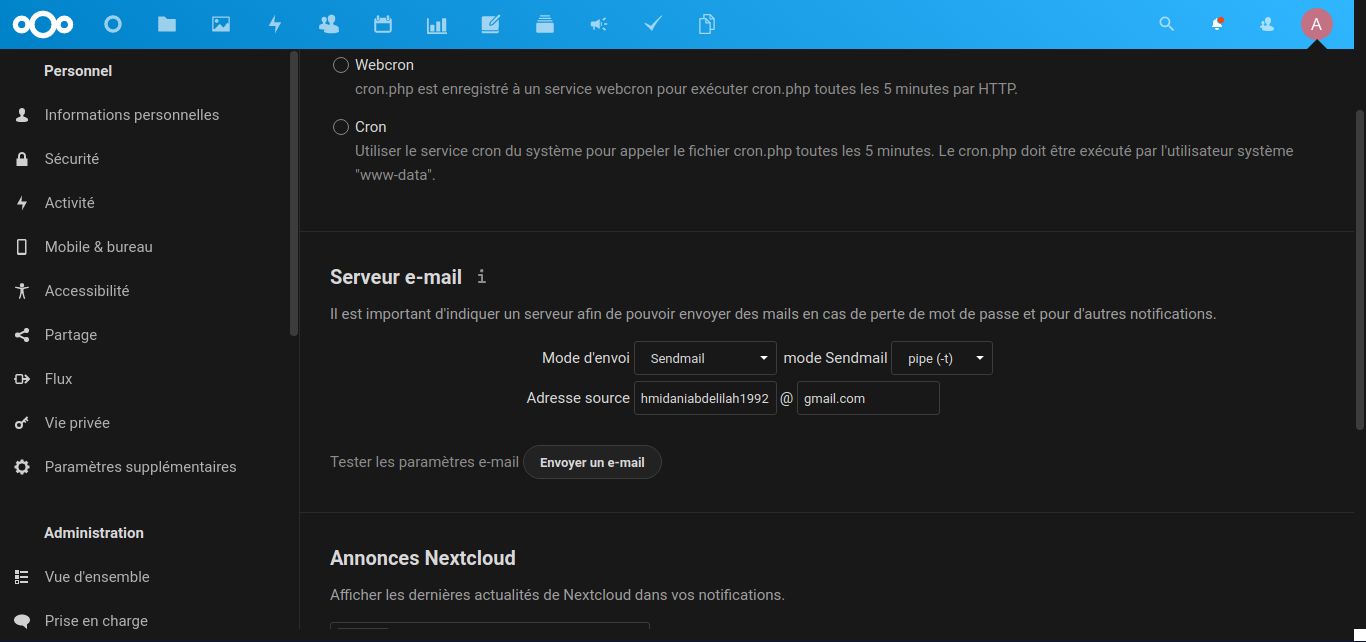Open the Calendar app icon
Viewport: 1366px width, 642px height.
[382, 24]
